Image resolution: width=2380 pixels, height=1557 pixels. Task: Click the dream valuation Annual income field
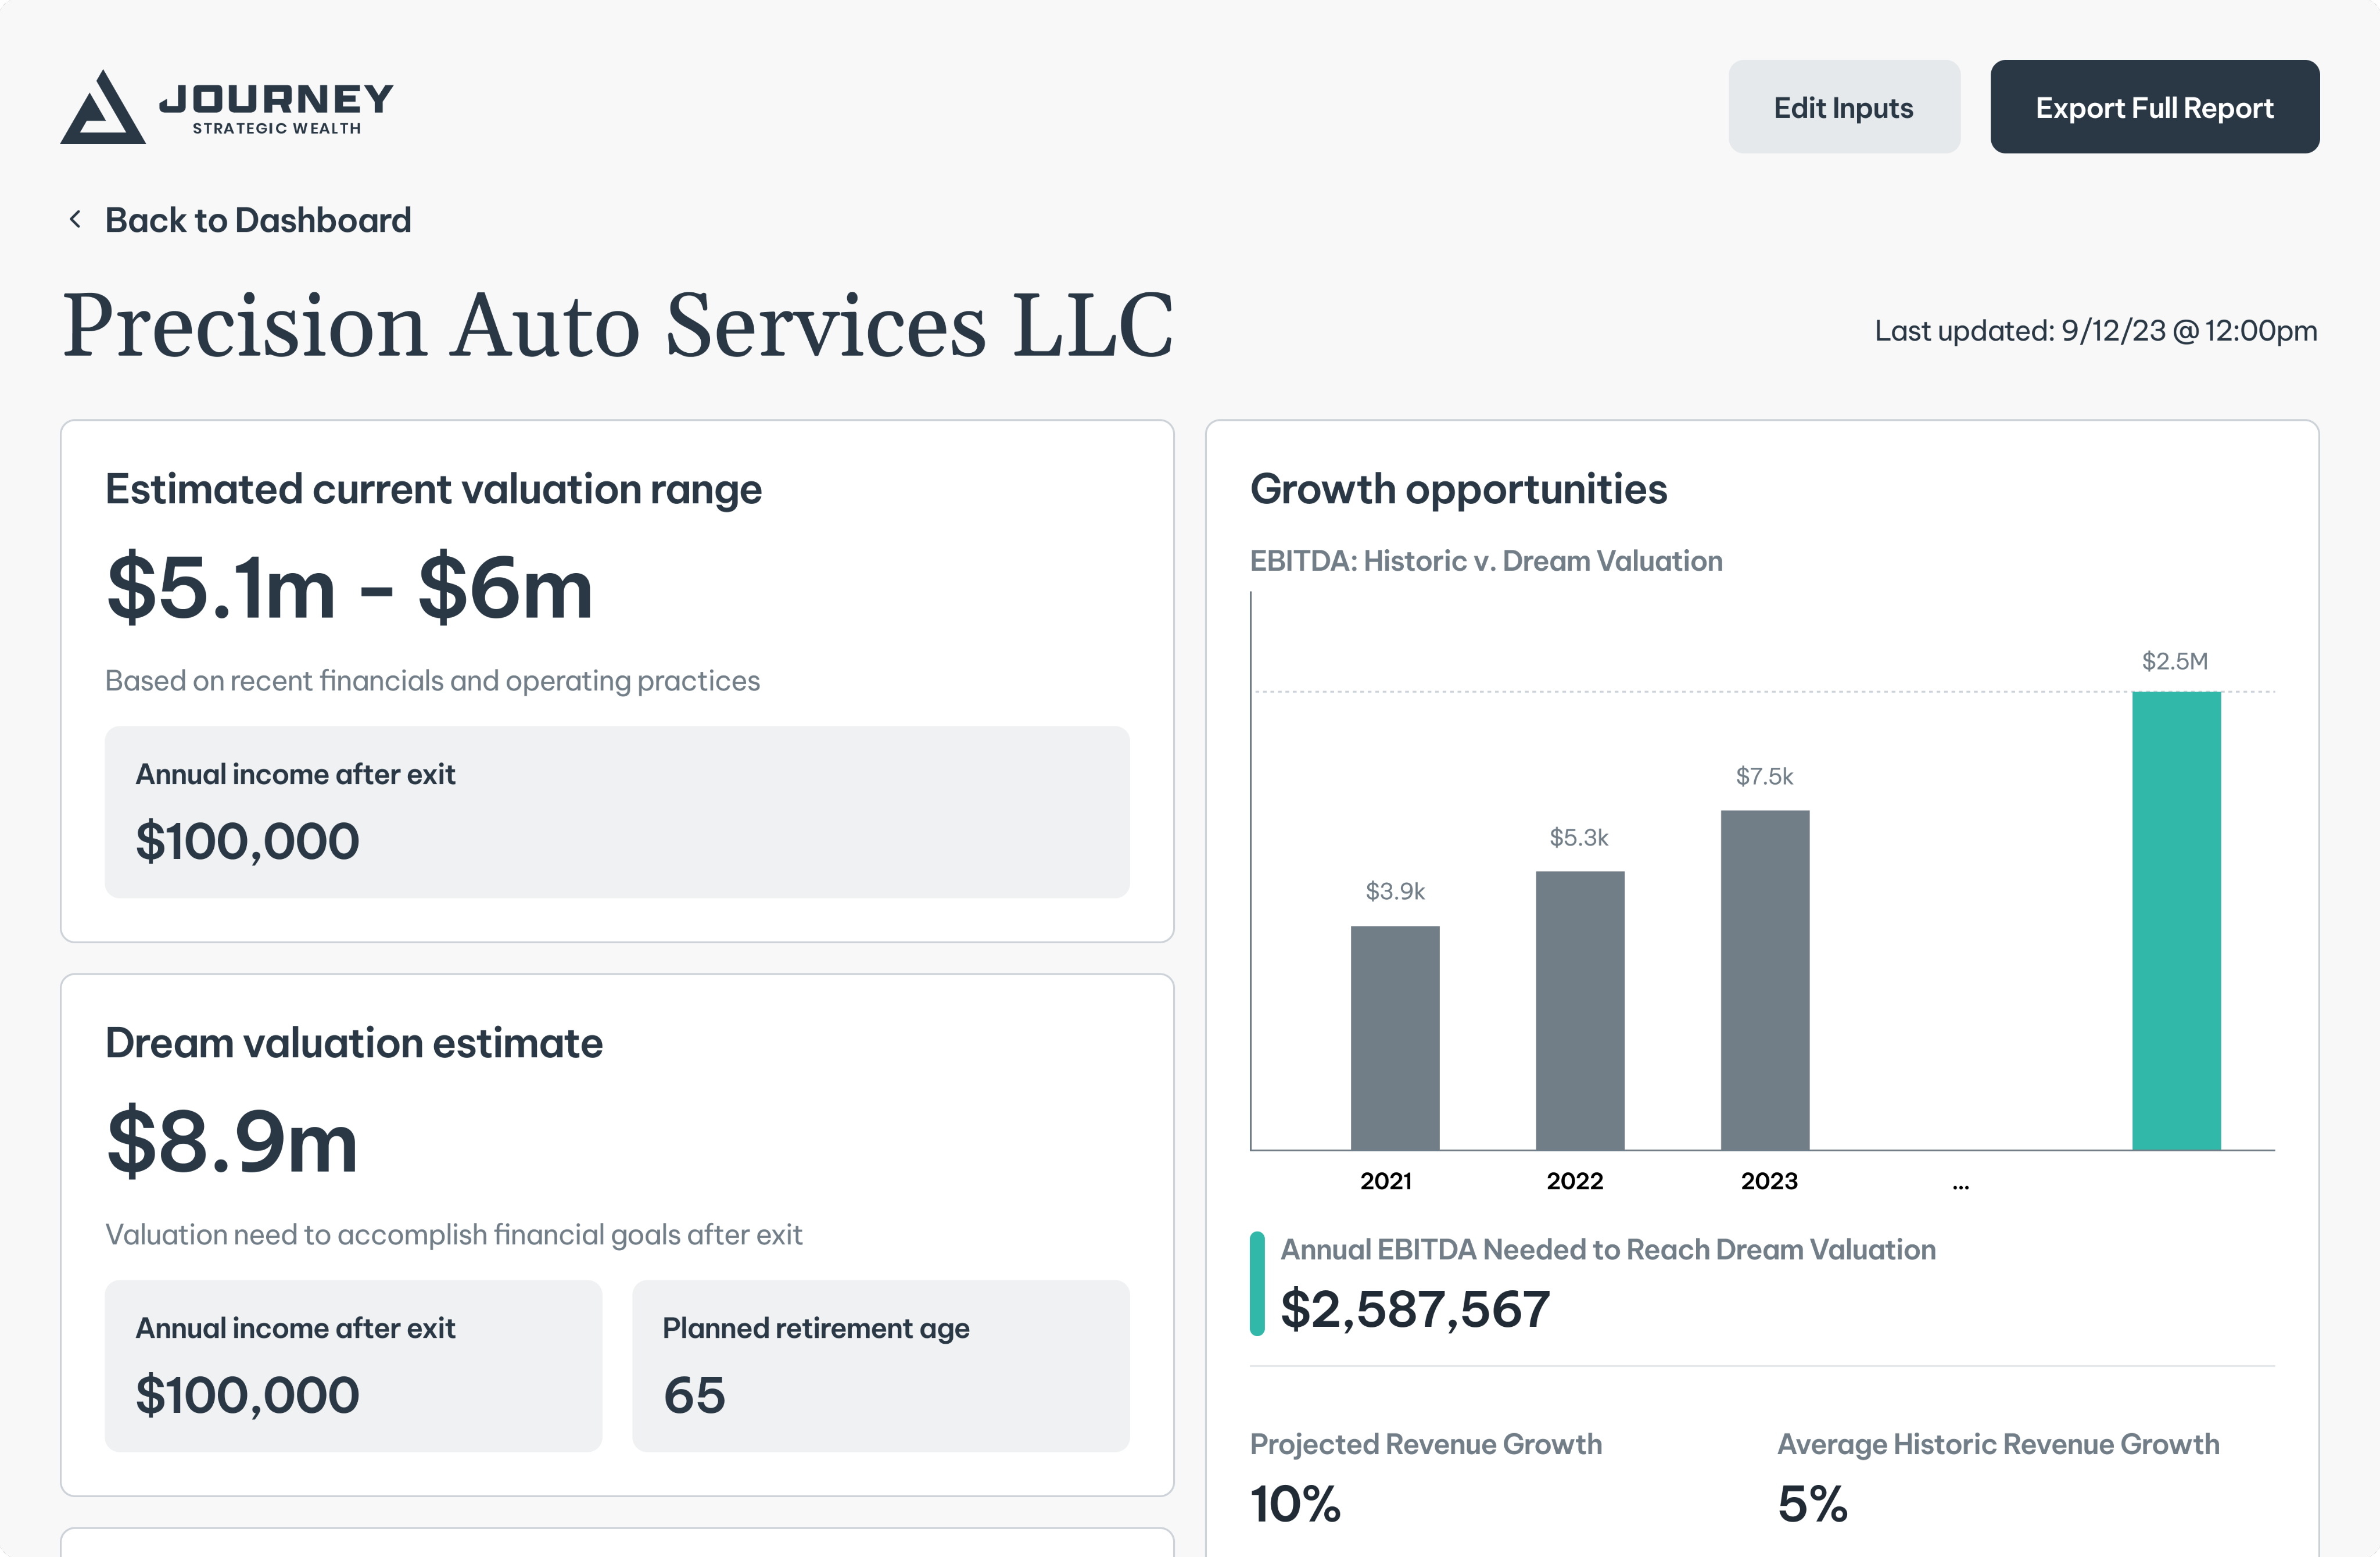353,1365
